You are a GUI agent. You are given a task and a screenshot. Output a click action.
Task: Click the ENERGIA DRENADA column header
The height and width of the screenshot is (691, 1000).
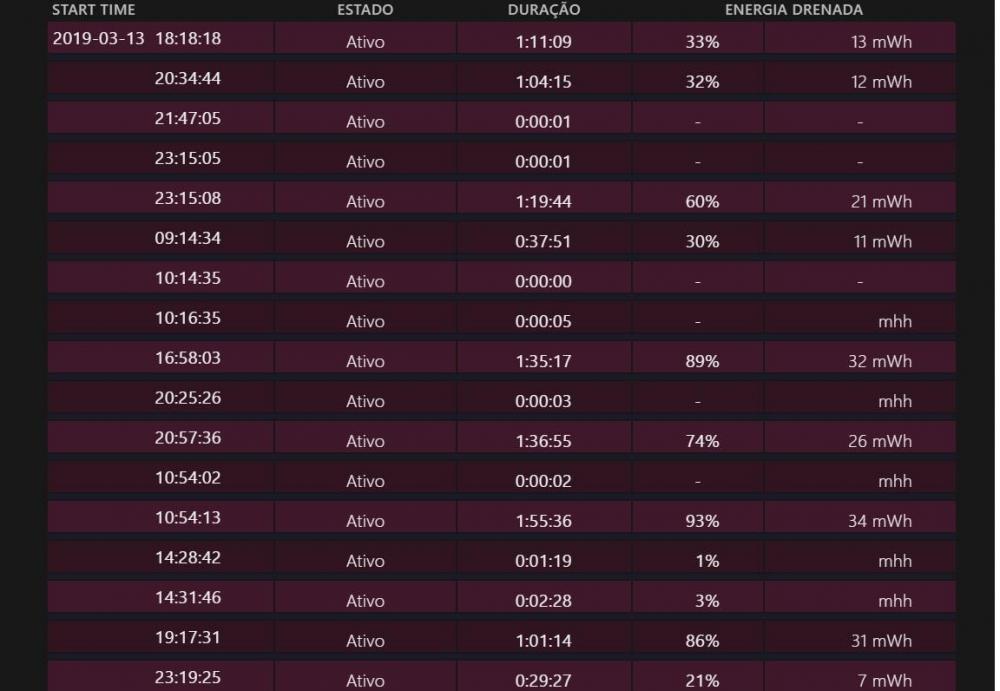tap(793, 10)
